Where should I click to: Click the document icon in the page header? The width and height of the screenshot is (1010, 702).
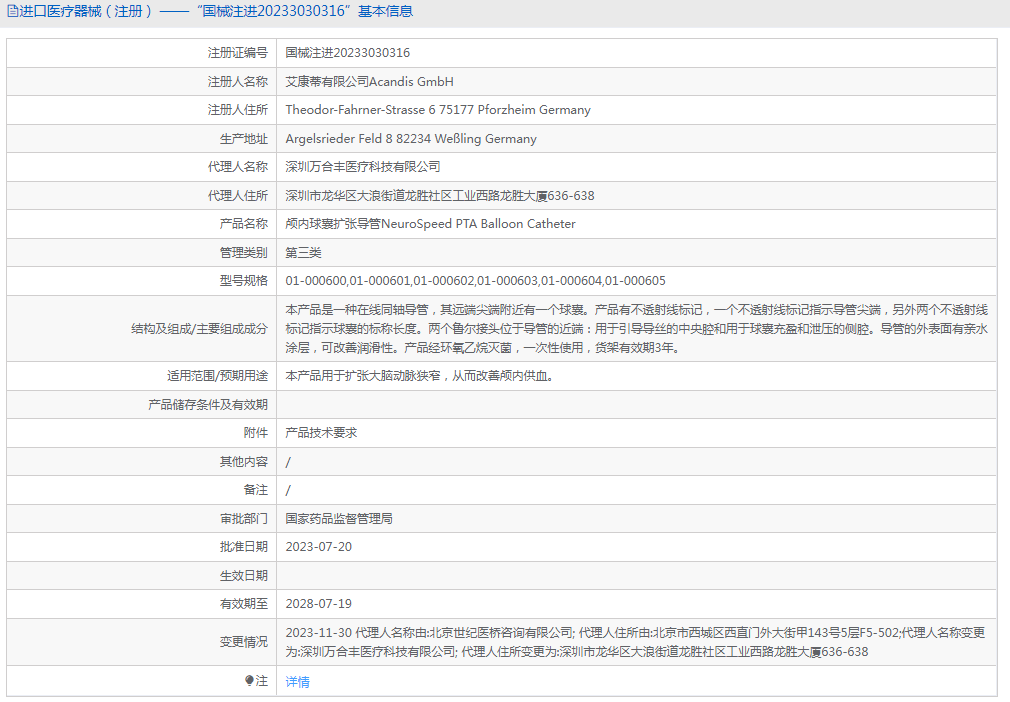(12, 12)
